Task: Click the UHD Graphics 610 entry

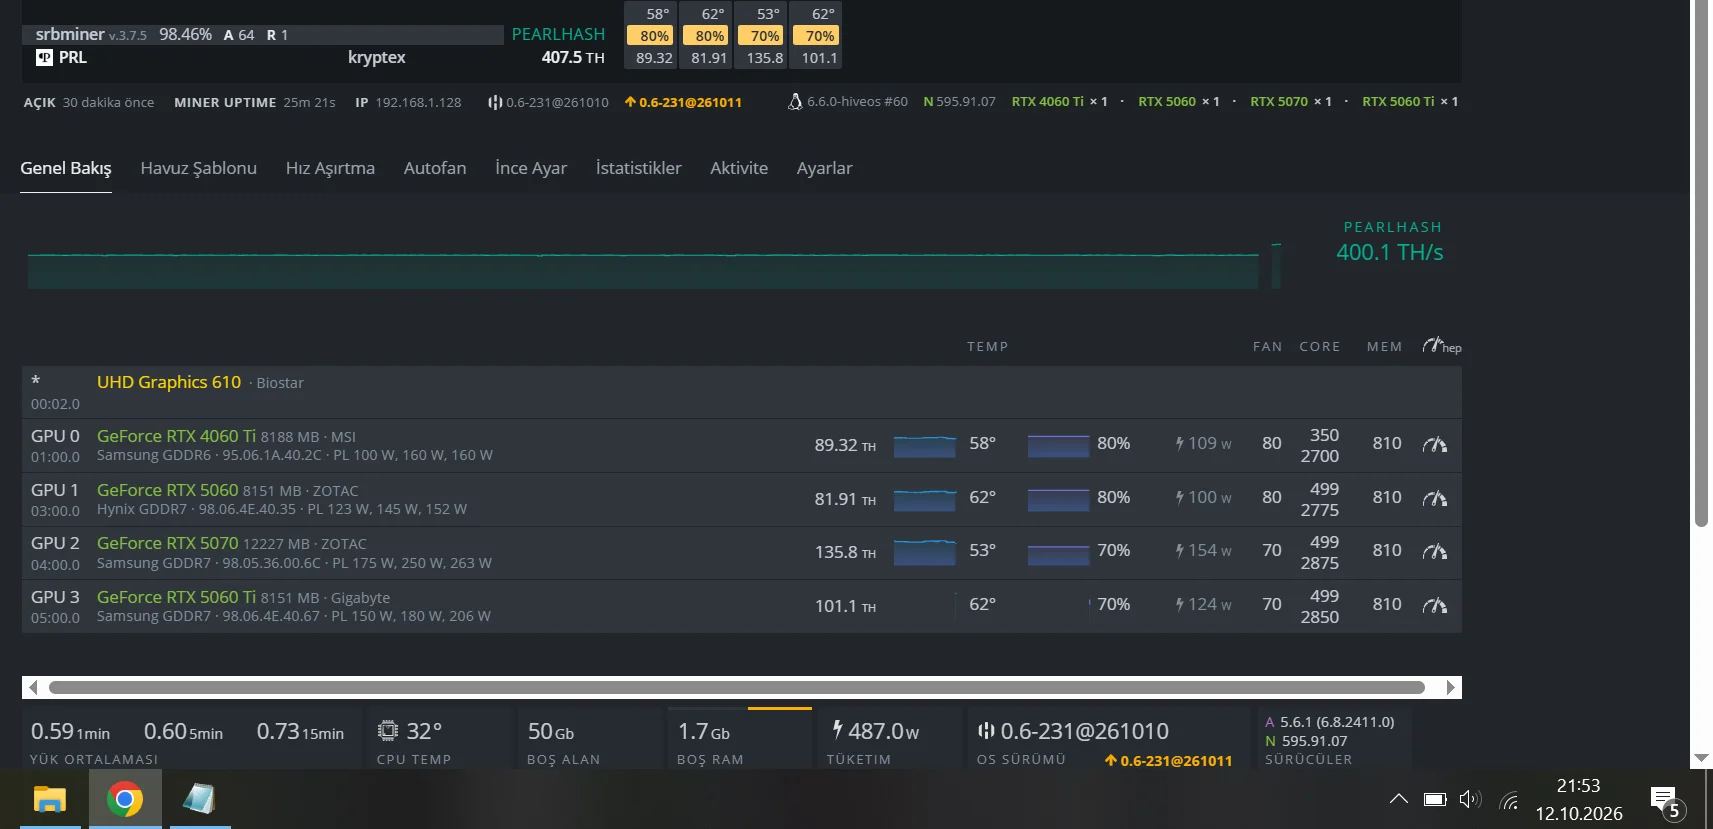Action: click(x=169, y=382)
